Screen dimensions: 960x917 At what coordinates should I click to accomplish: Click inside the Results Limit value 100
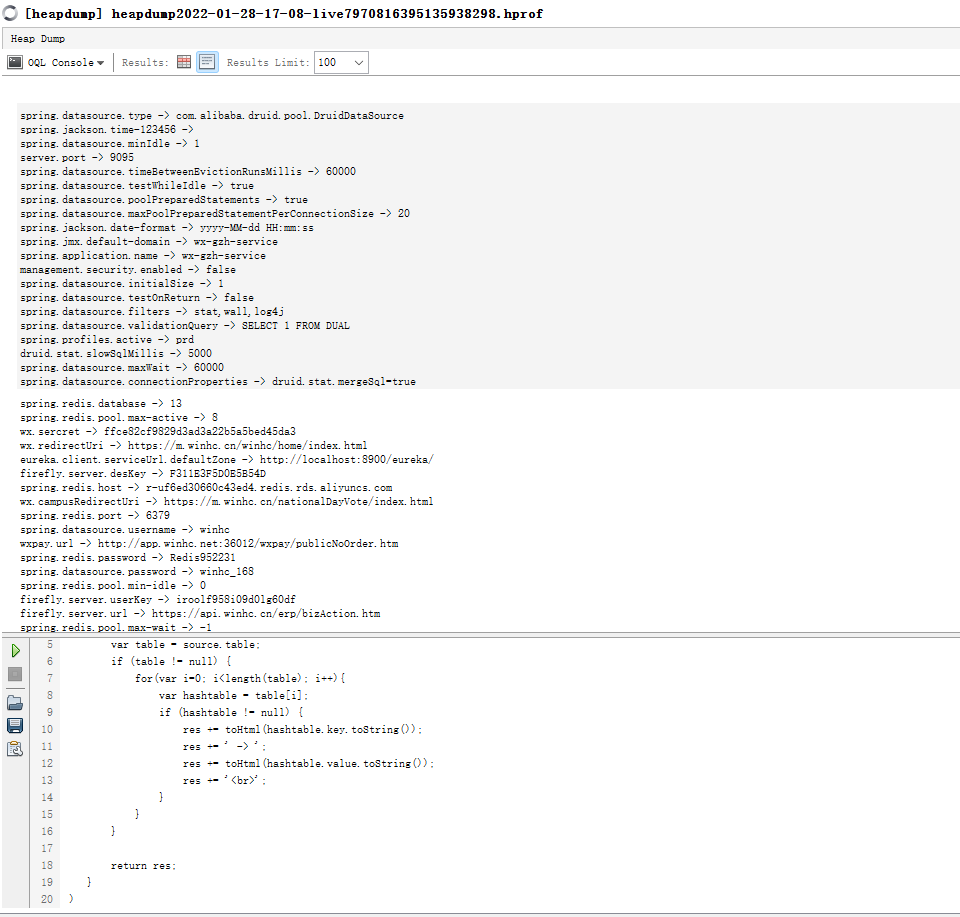330,62
